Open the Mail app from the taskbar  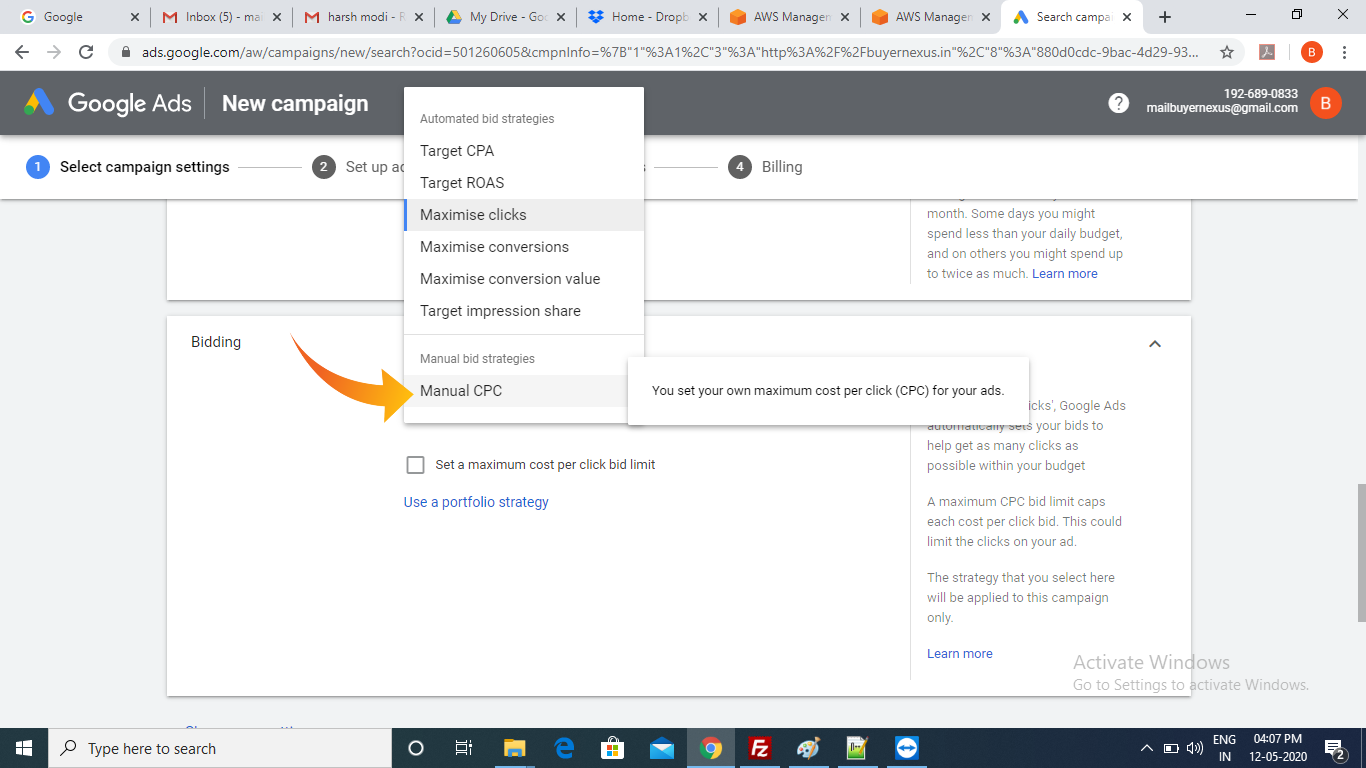pyautogui.click(x=661, y=748)
